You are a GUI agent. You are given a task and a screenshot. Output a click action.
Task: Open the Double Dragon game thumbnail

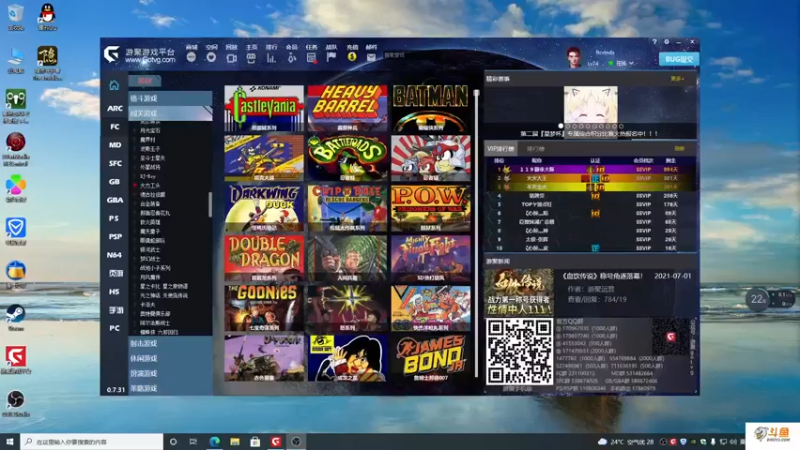point(264,258)
